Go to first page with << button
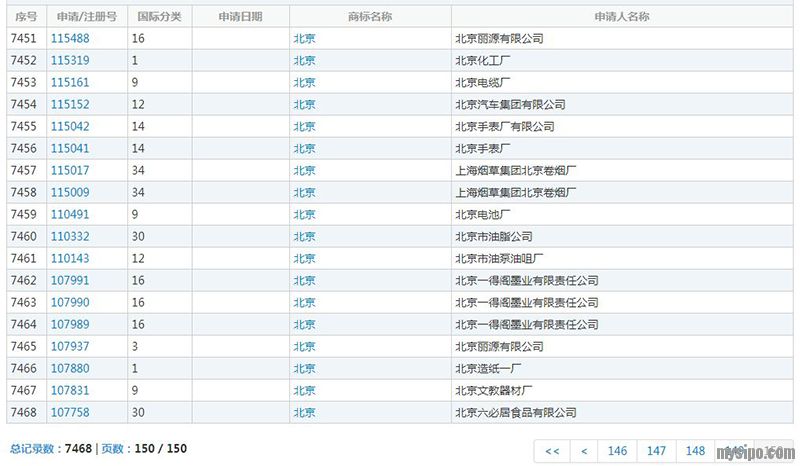This screenshot has height=466, width=800. (x=551, y=451)
